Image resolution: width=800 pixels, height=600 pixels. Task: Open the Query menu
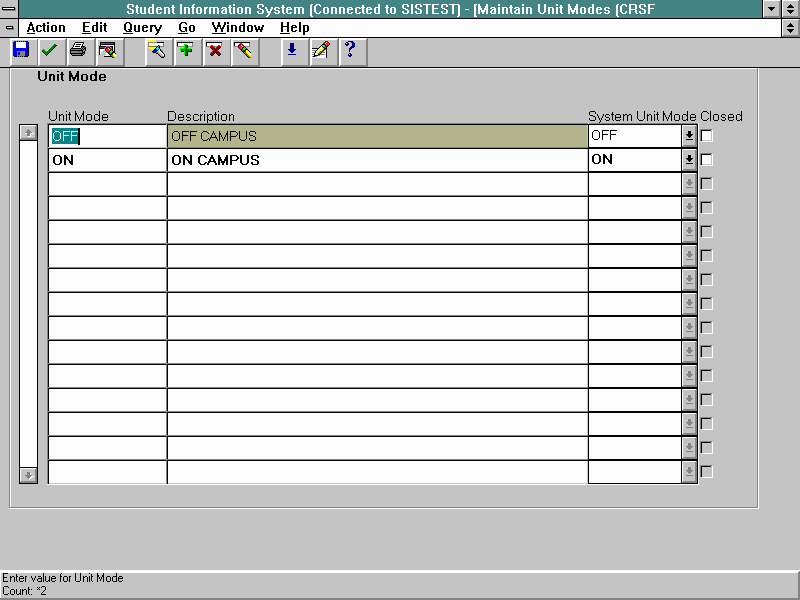[142, 28]
